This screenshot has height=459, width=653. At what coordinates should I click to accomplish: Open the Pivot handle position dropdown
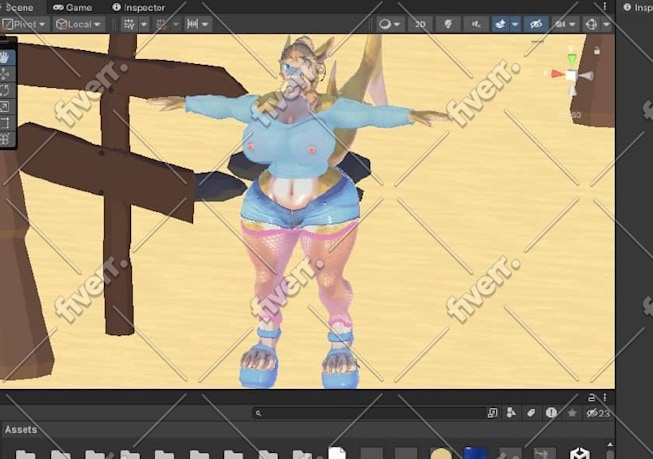click(x=25, y=25)
